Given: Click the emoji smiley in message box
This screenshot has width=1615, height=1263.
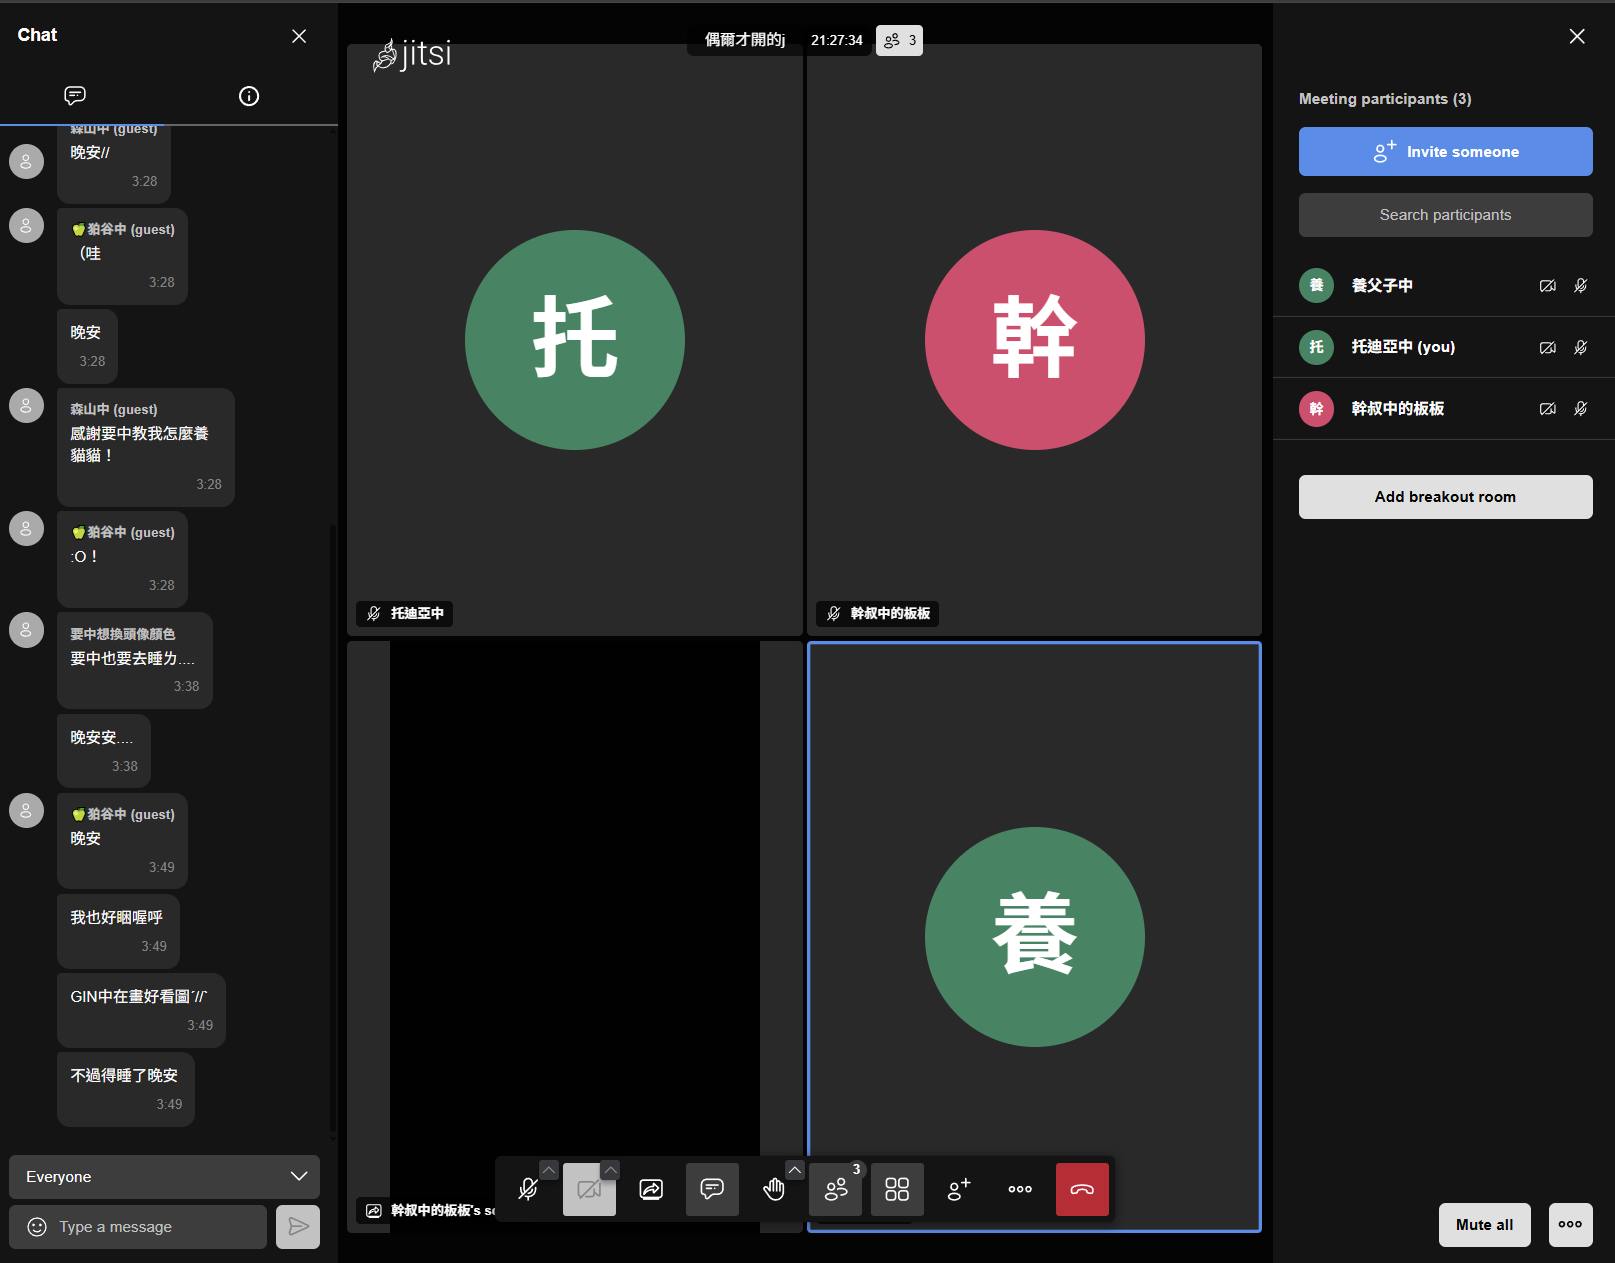Looking at the screenshot, I should point(37,1227).
